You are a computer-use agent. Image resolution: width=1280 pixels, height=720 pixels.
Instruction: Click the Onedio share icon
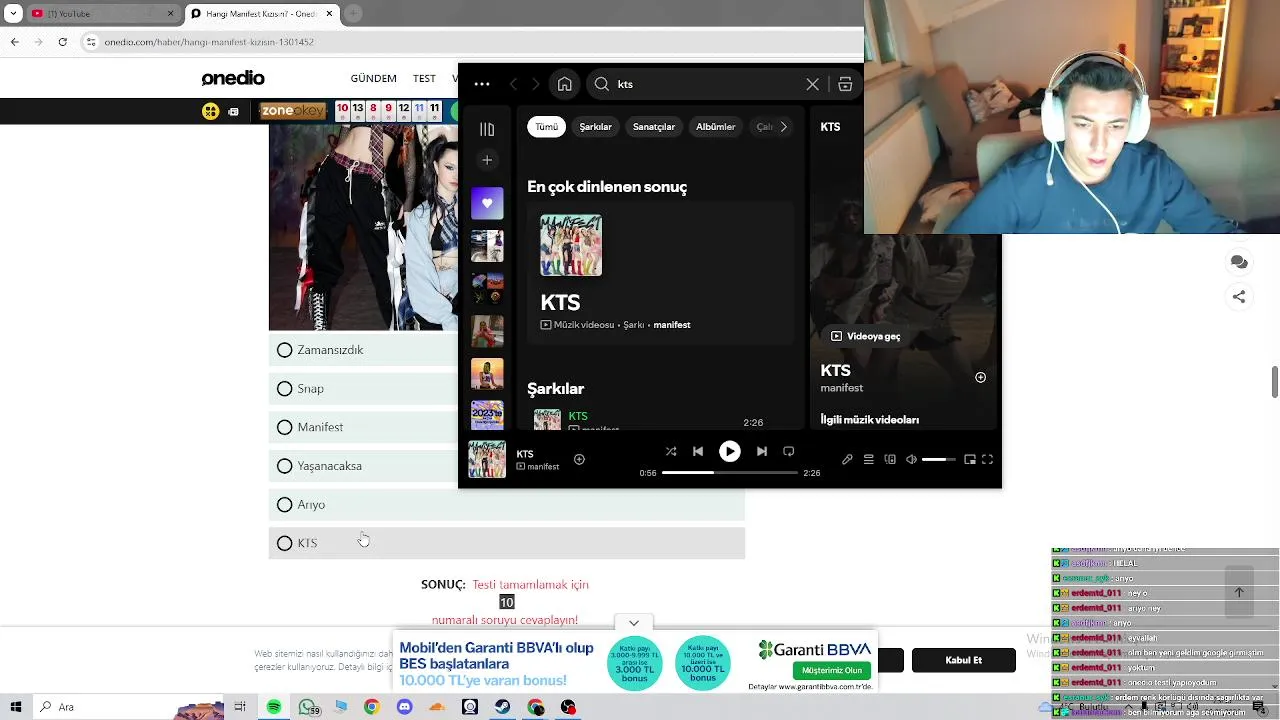click(1239, 297)
